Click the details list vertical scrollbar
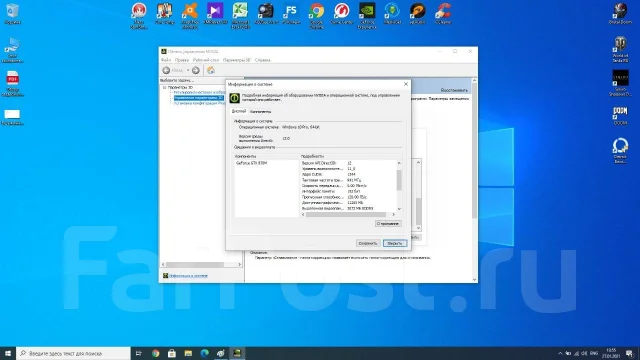This screenshot has width=640, height=360. point(399,180)
